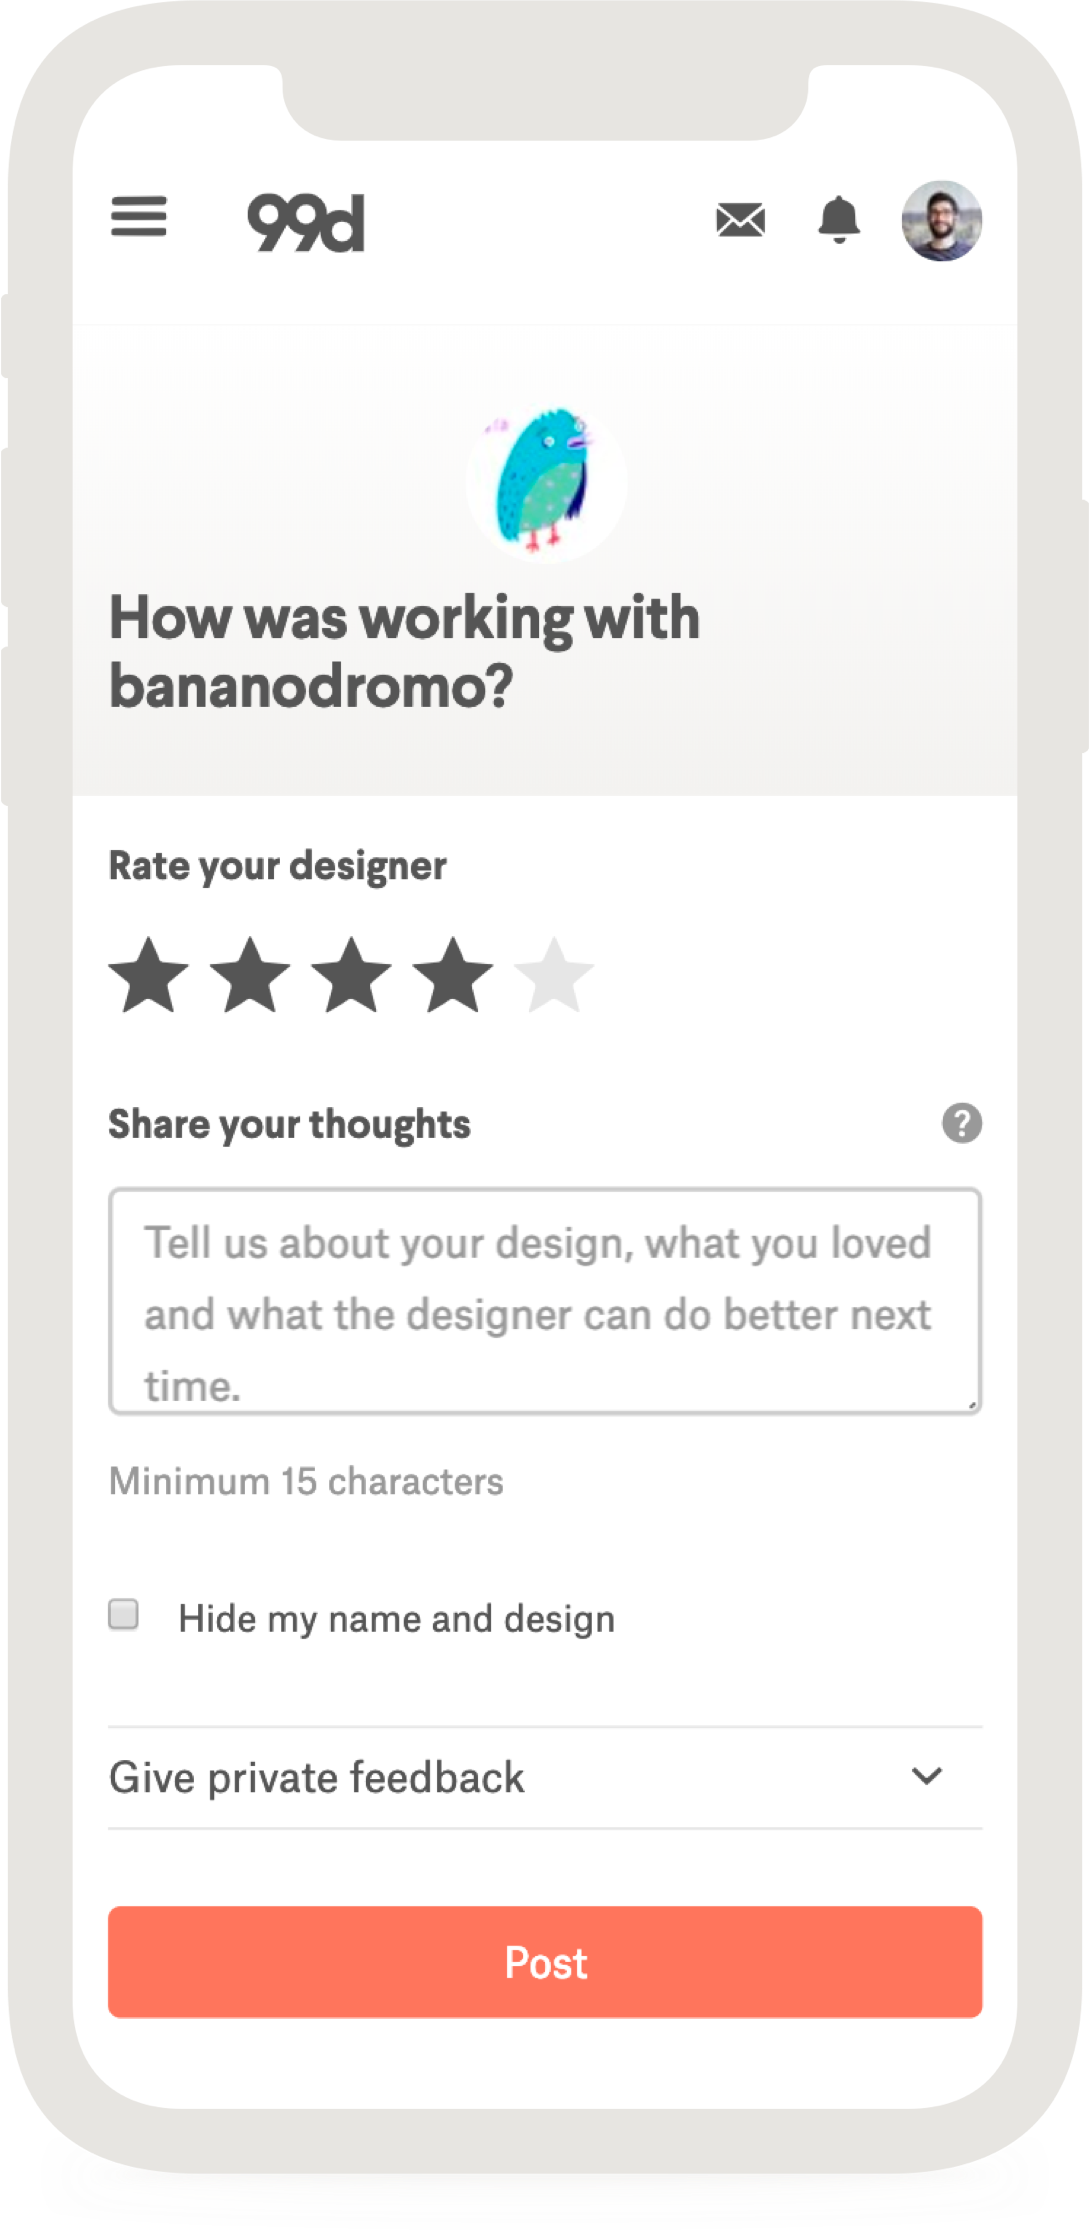Click the "How was working with bananodromo?" heading
1090x2230 pixels.
[404, 651]
